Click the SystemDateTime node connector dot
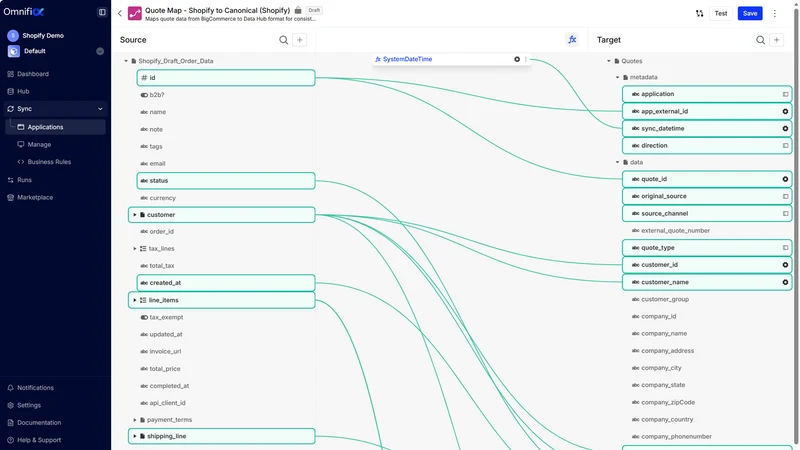The image size is (800, 450). (x=517, y=59)
